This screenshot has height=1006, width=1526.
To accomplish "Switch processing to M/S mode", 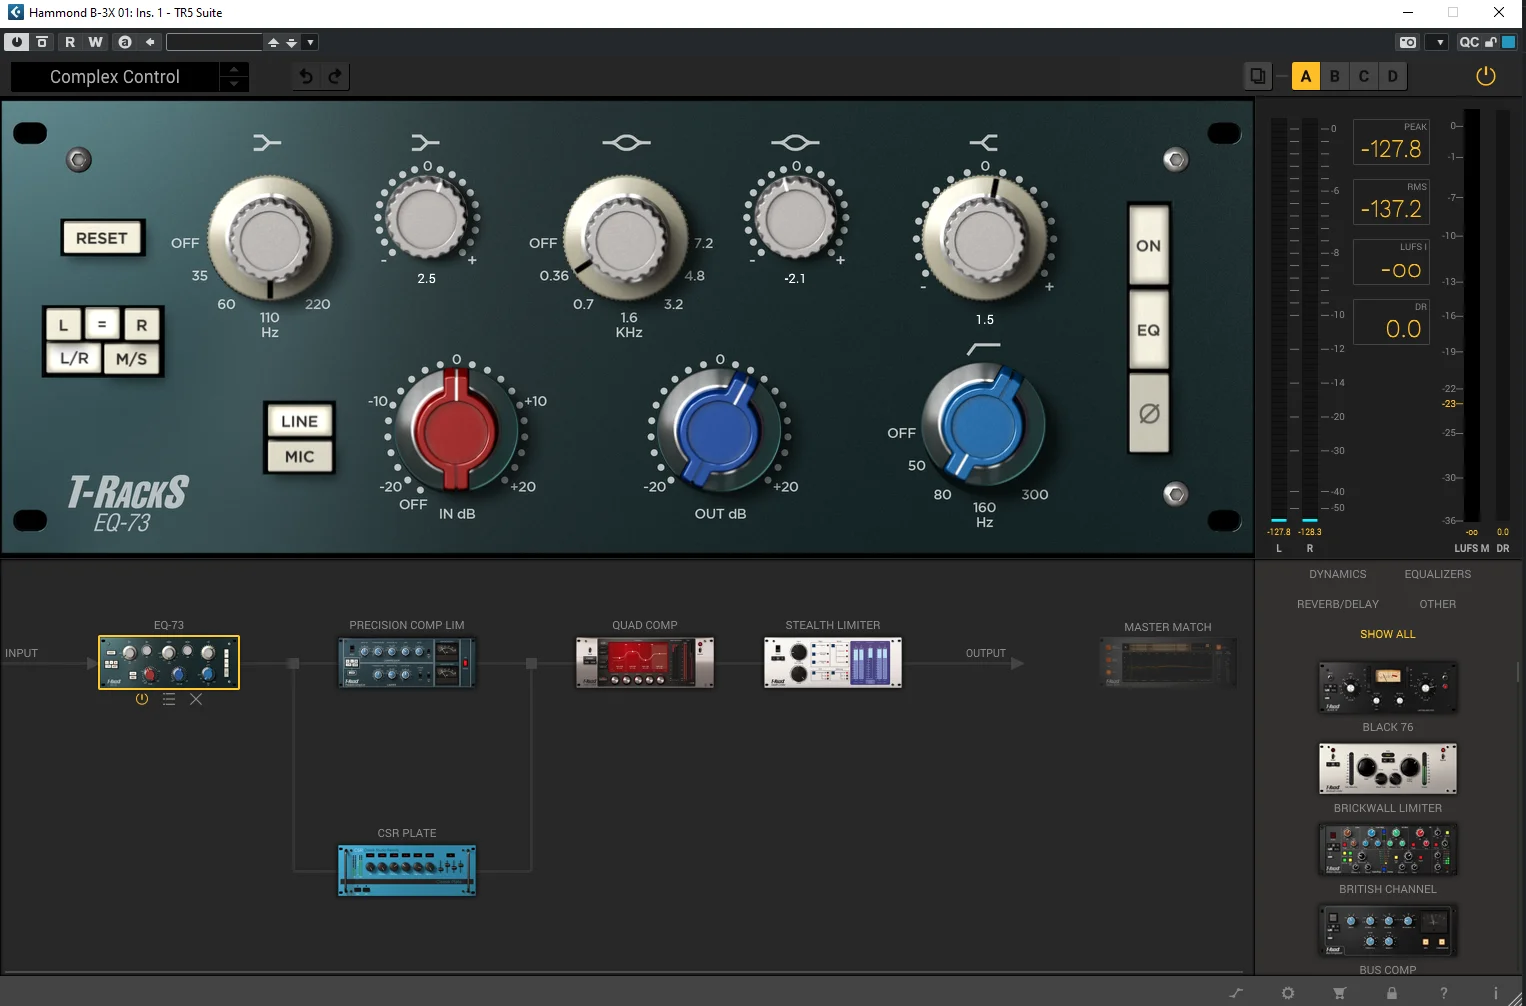I will [x=131, y=359].
